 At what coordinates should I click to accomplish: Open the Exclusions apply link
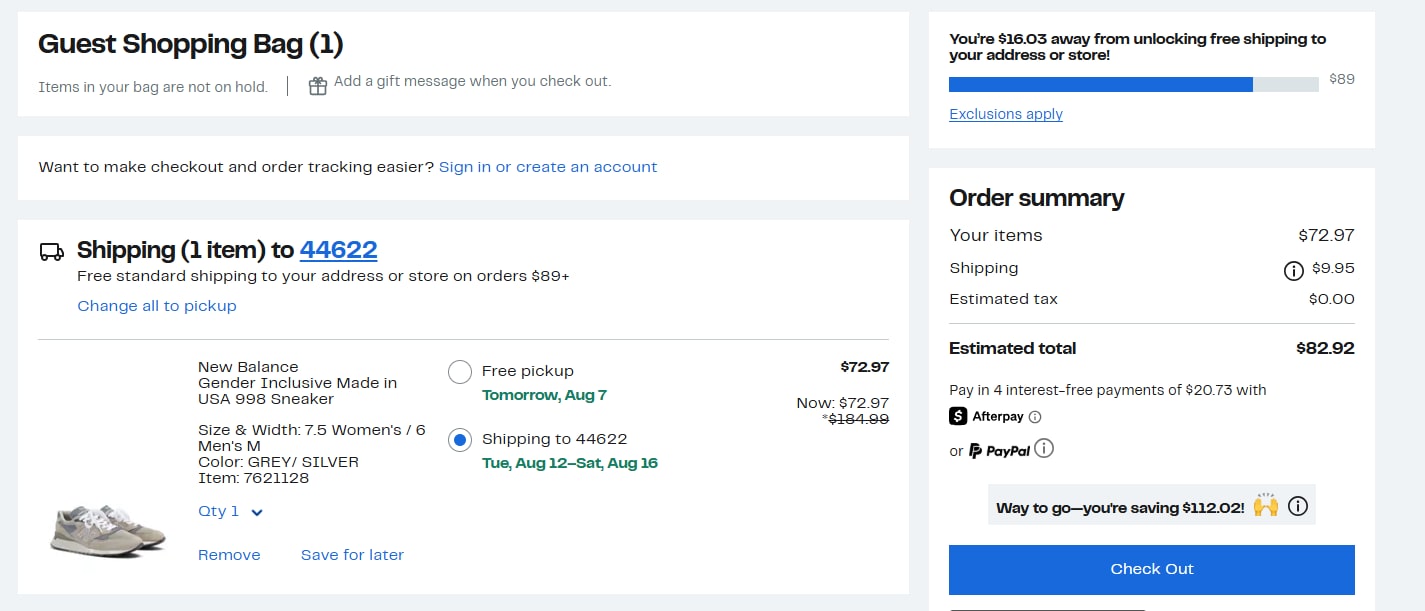[x=1006, y=114]
